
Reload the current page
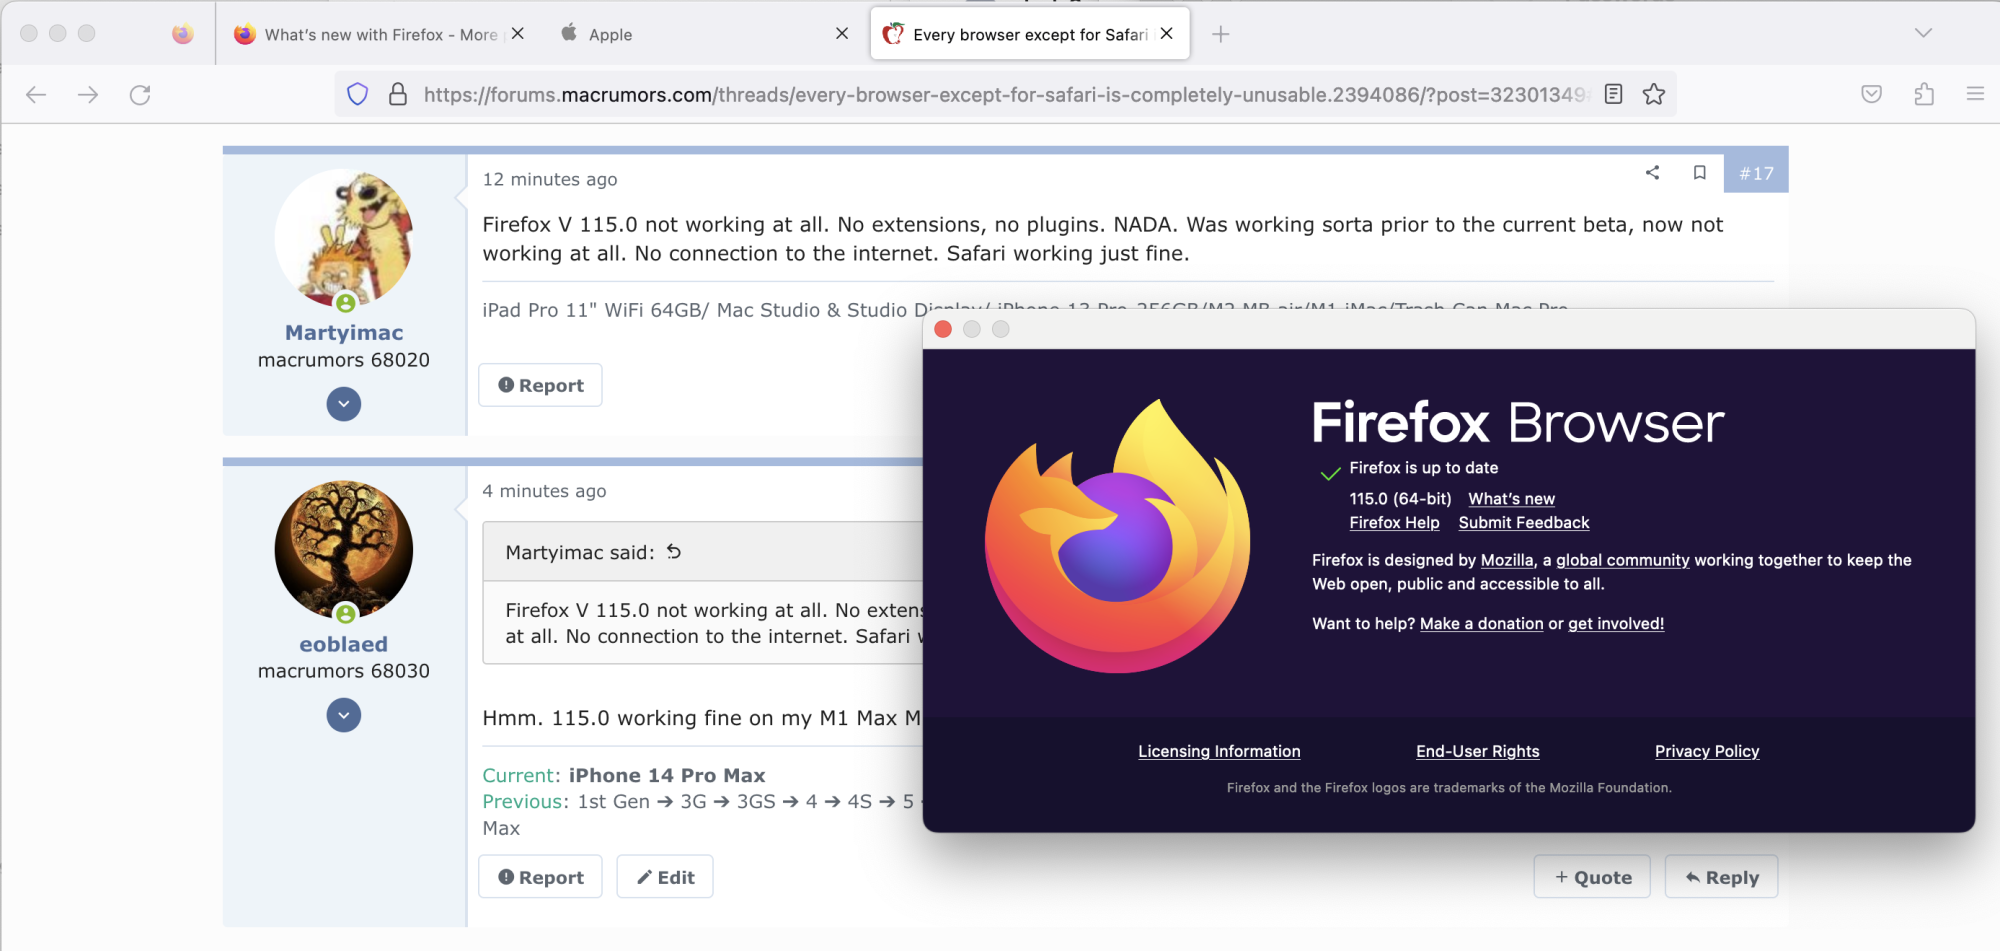point(140,95)
